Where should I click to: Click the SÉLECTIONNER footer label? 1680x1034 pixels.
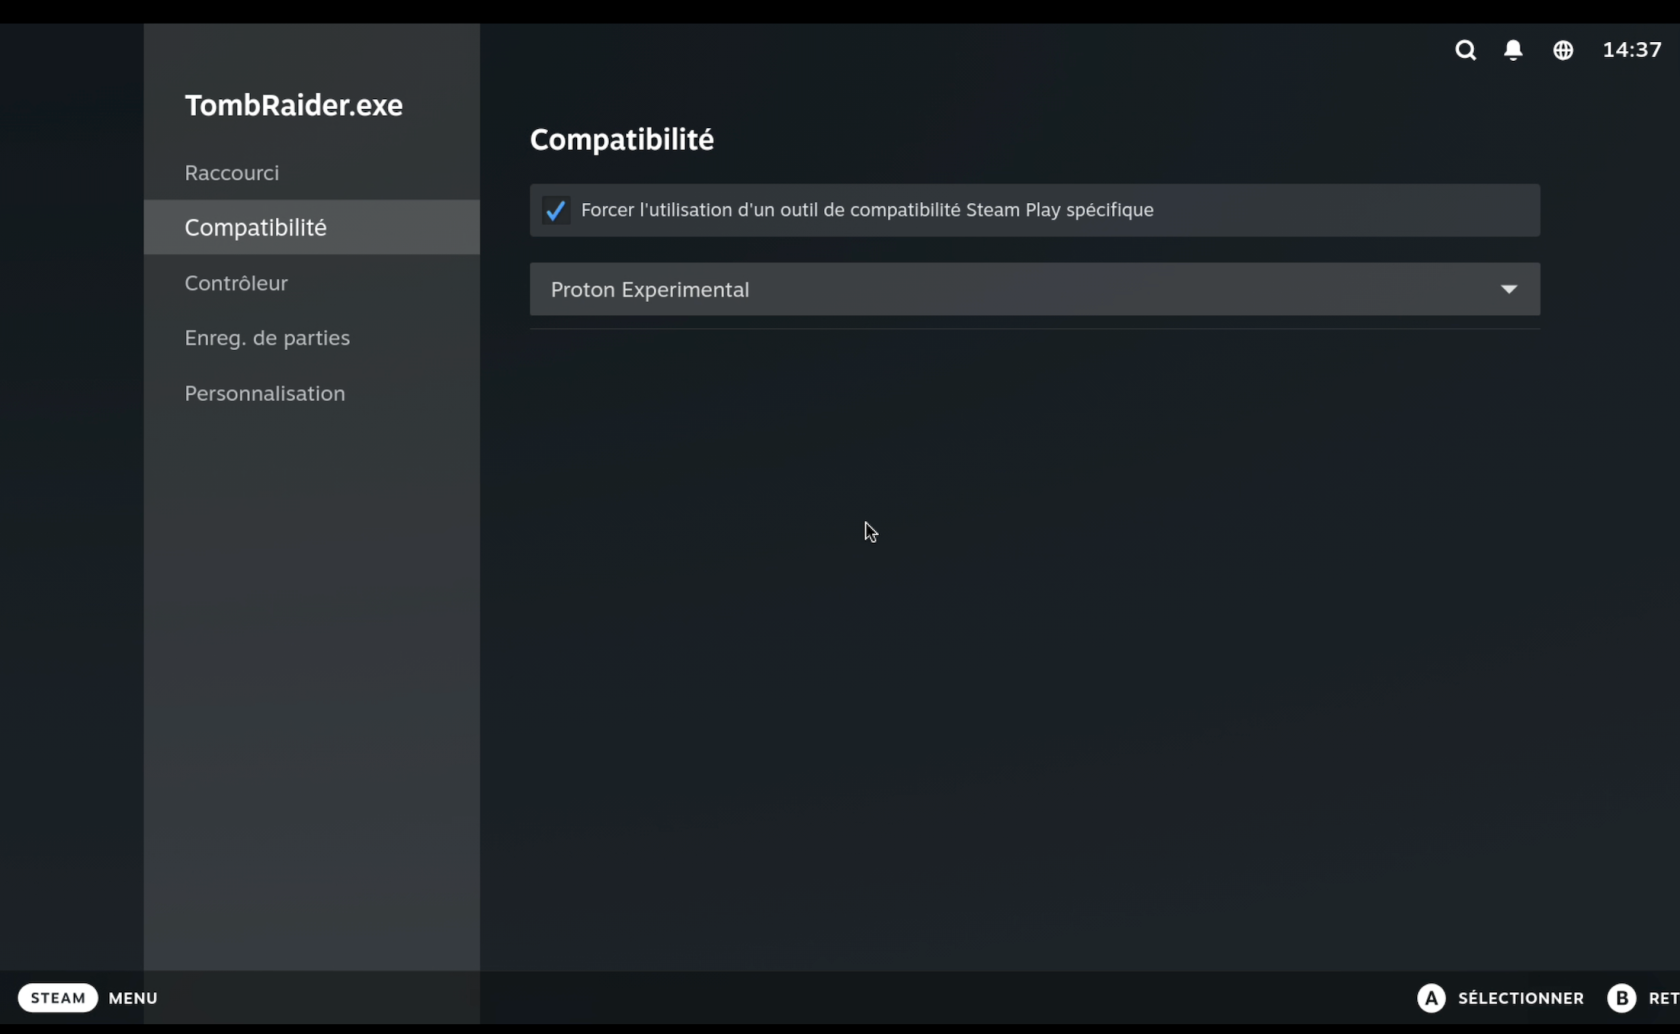point(1520,998)
